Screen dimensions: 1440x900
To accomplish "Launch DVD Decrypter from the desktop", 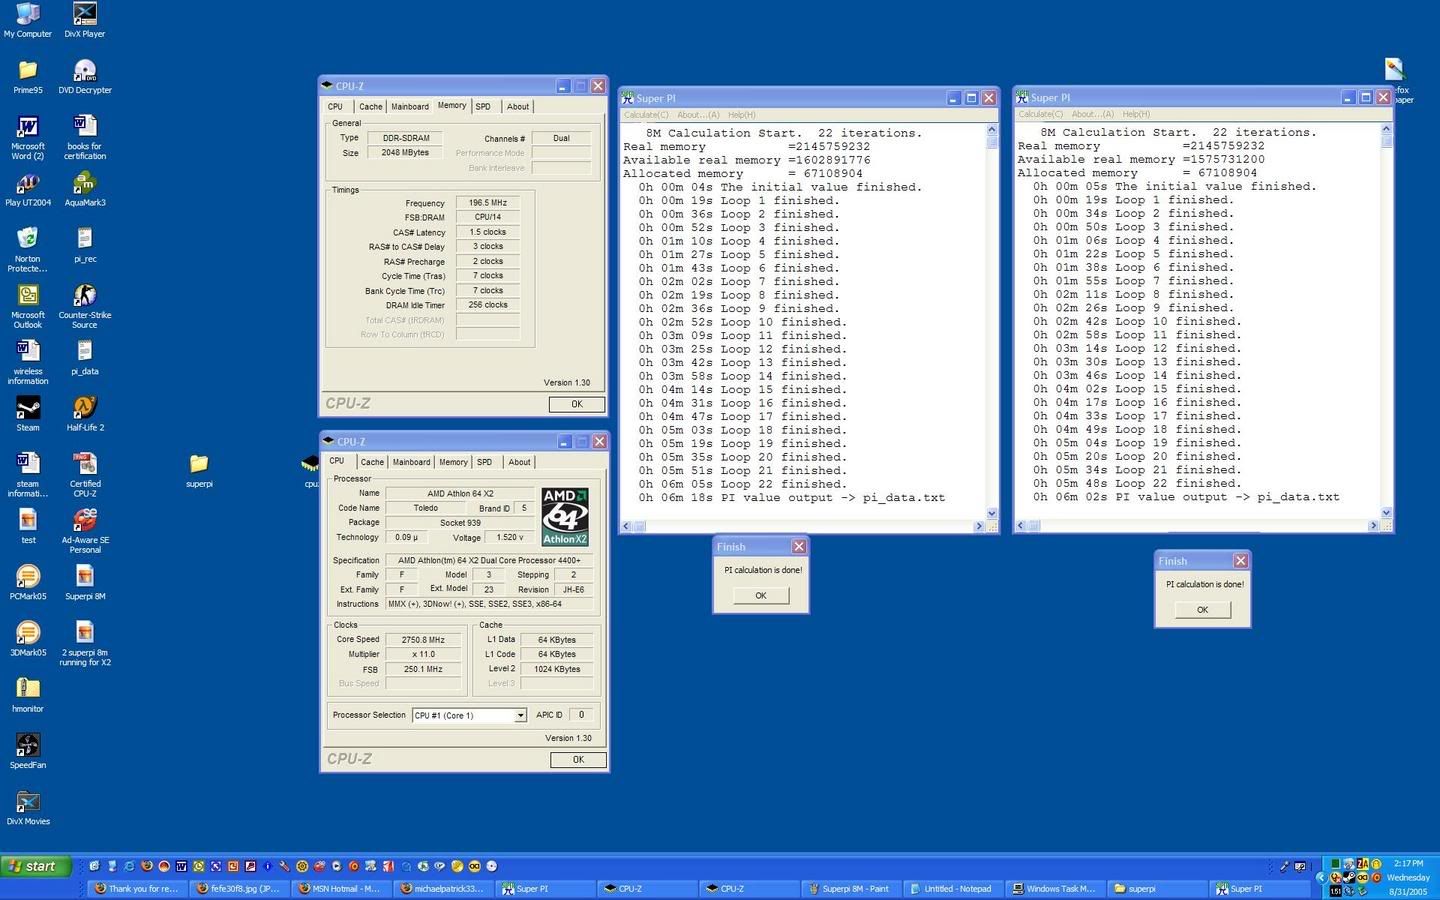I will pos(85,76).
